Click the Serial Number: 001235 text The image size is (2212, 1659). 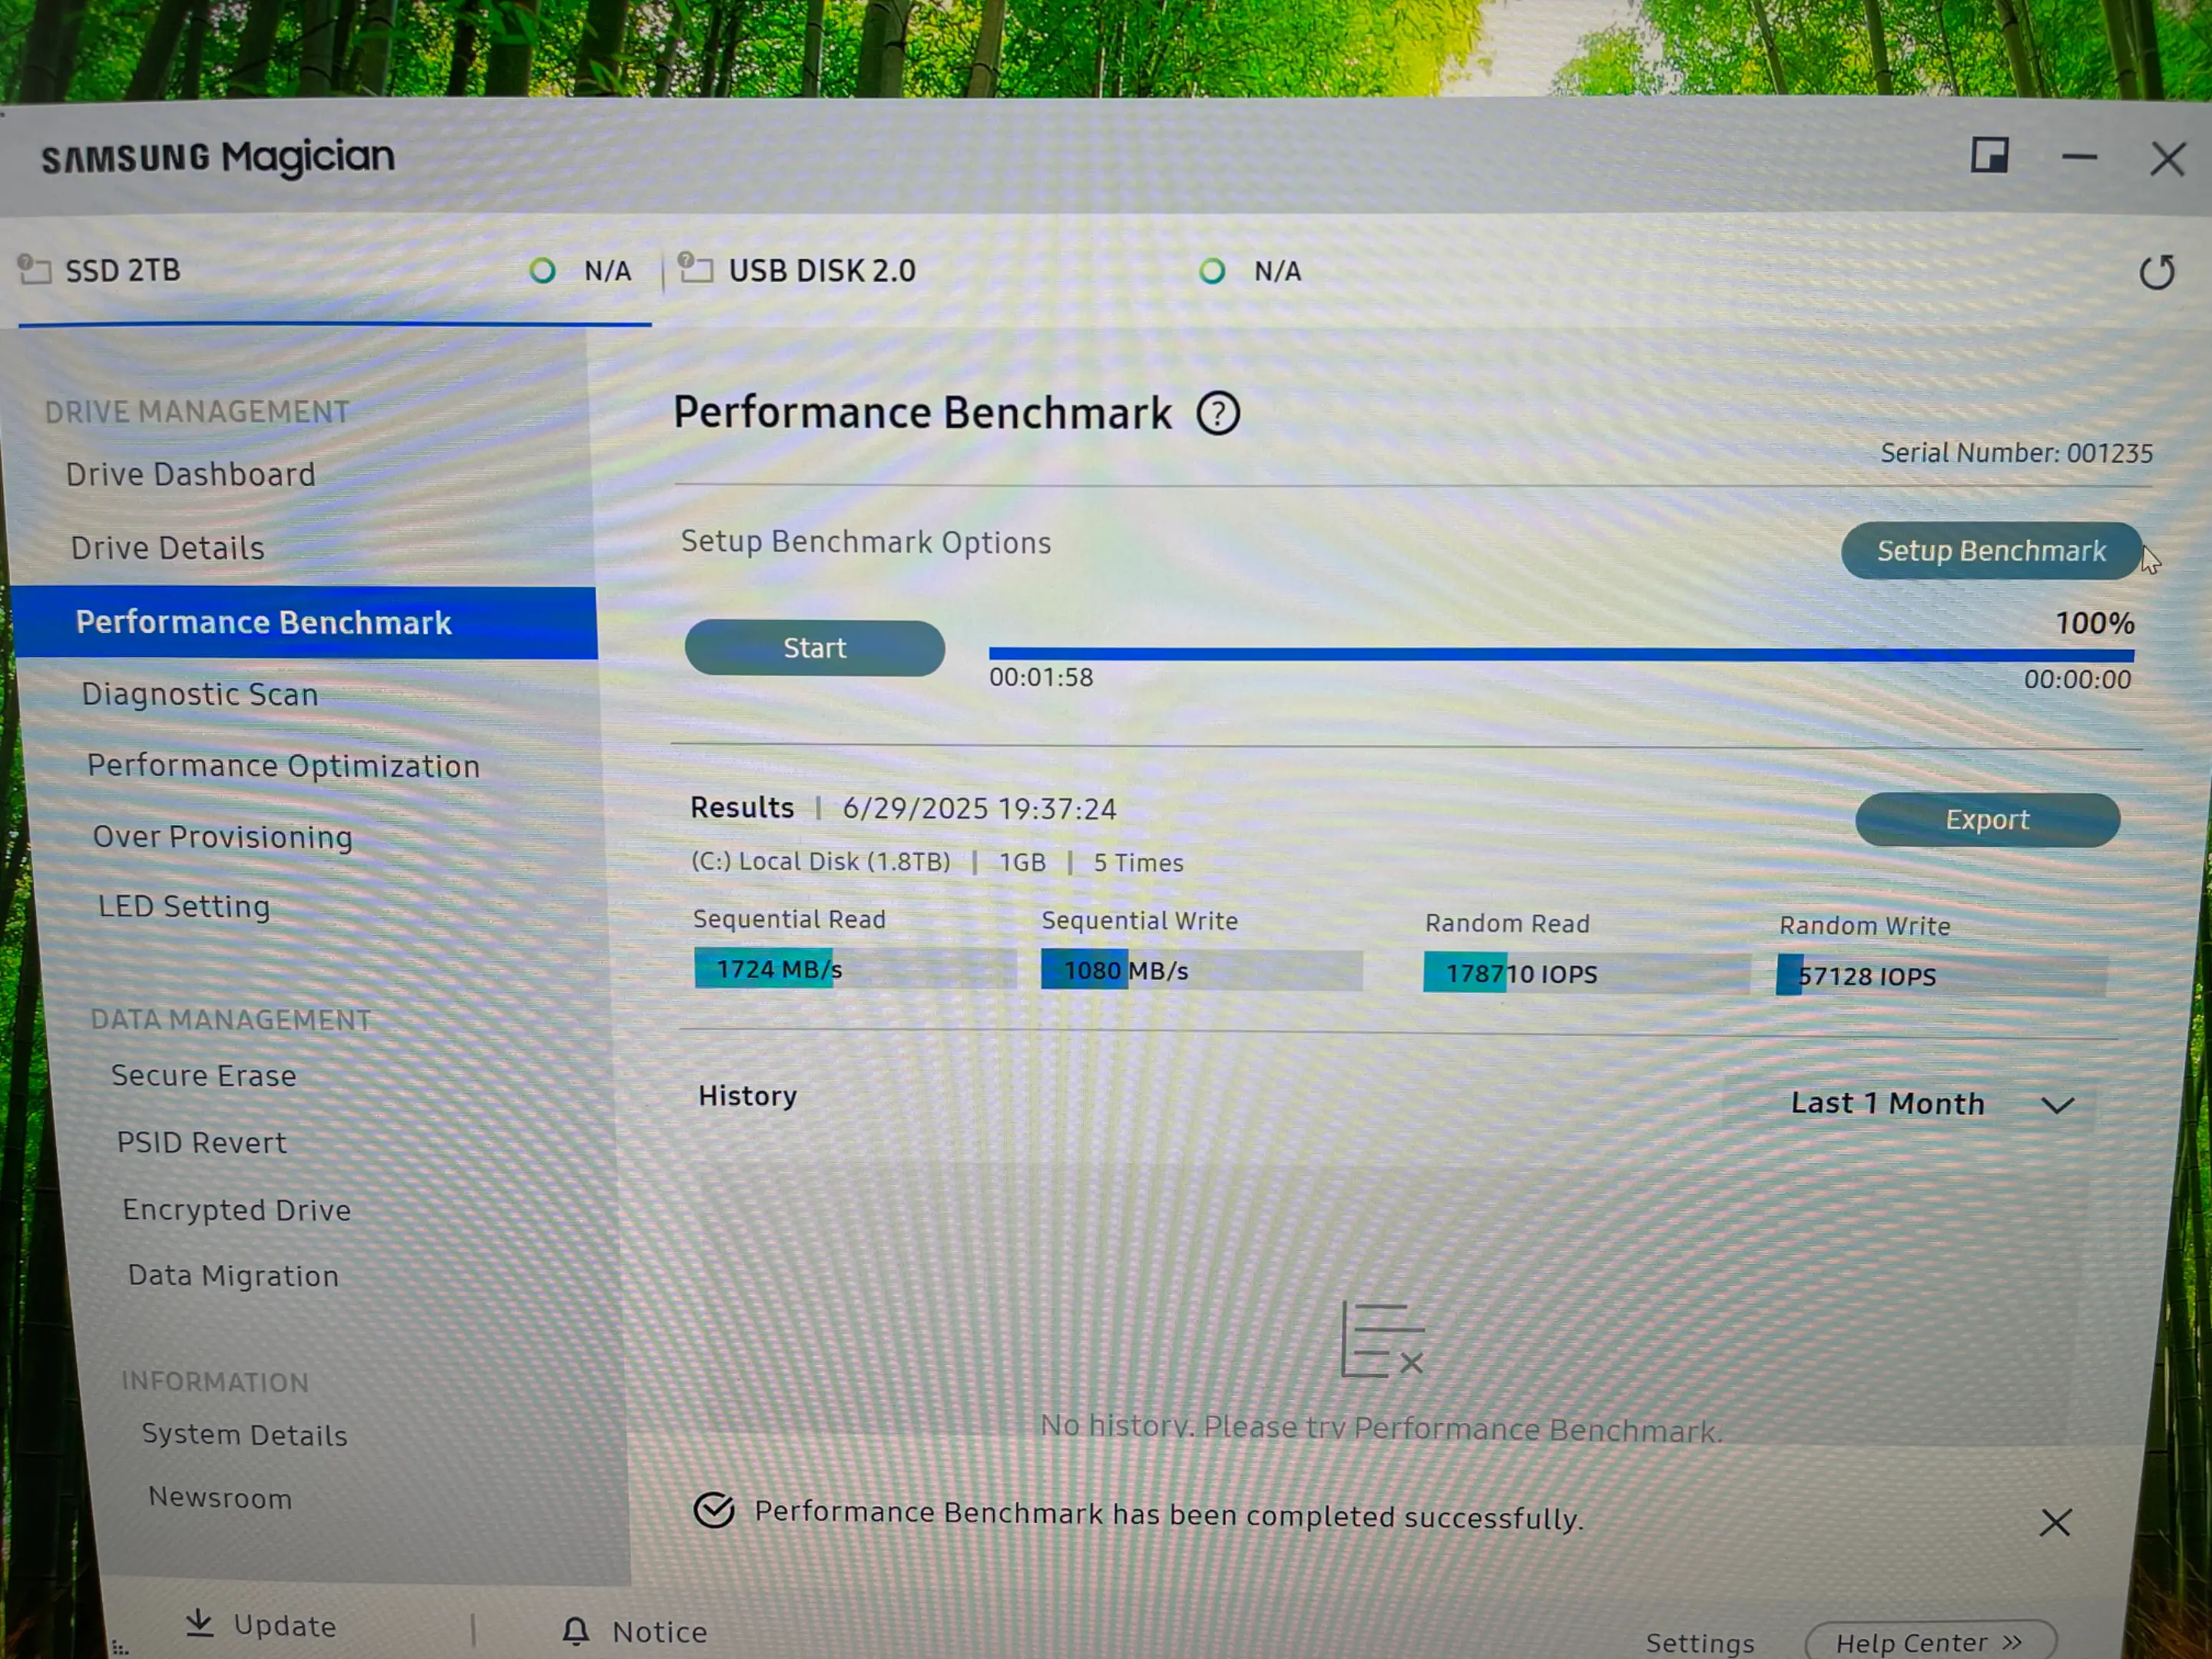[2016, 453]
